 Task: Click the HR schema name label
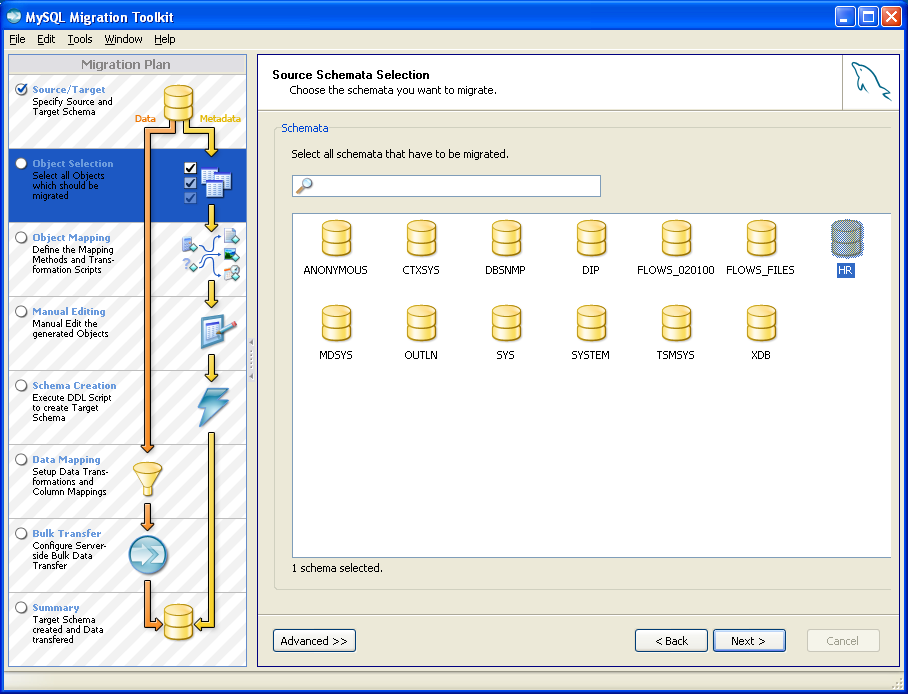[x=845, y=270]
